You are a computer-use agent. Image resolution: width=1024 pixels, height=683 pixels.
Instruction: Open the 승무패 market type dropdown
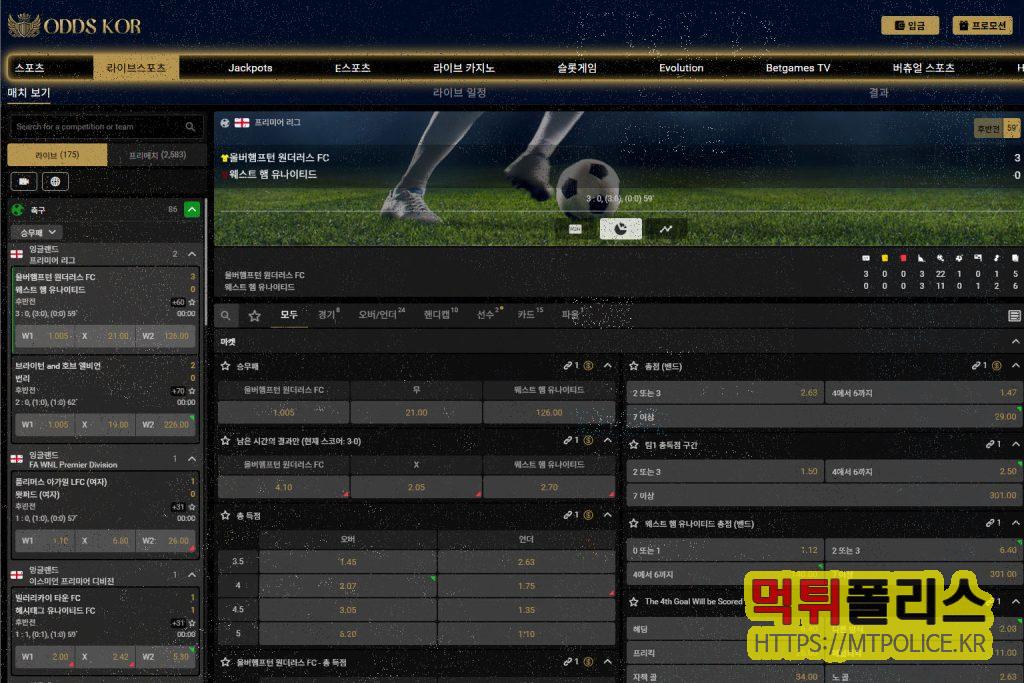[37, 232]
